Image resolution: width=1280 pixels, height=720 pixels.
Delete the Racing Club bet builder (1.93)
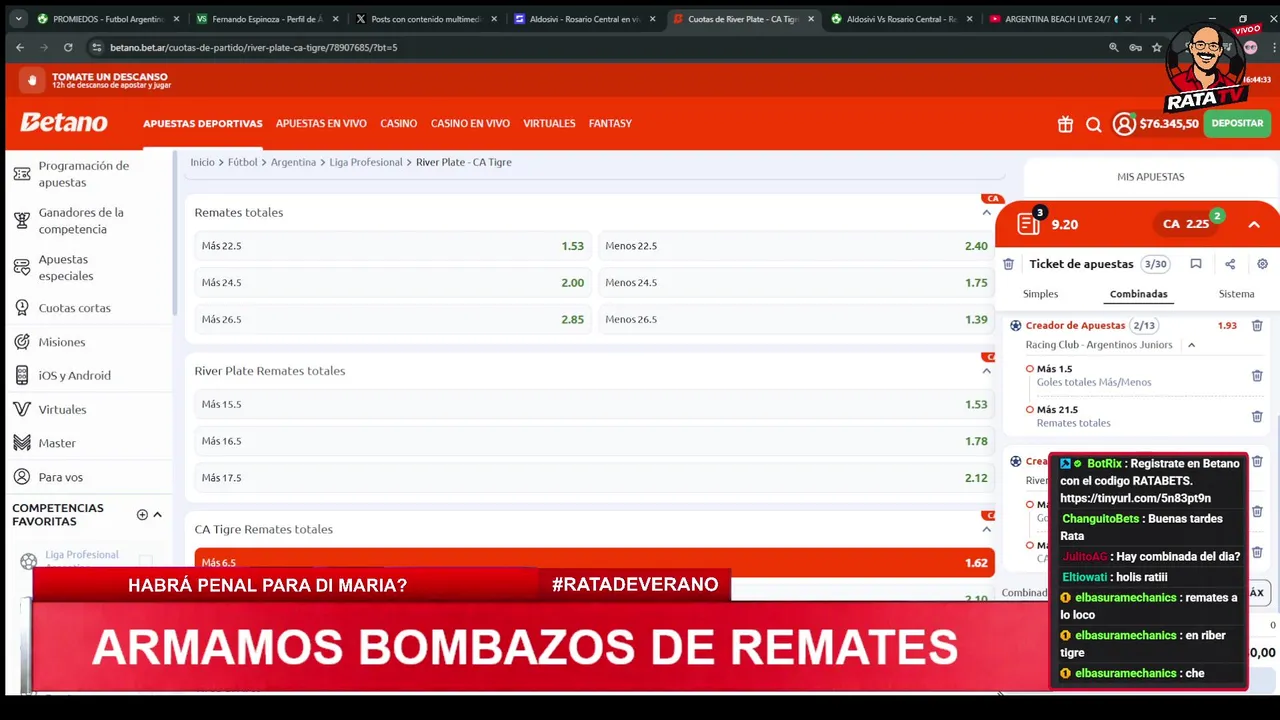pos(1257,325)
